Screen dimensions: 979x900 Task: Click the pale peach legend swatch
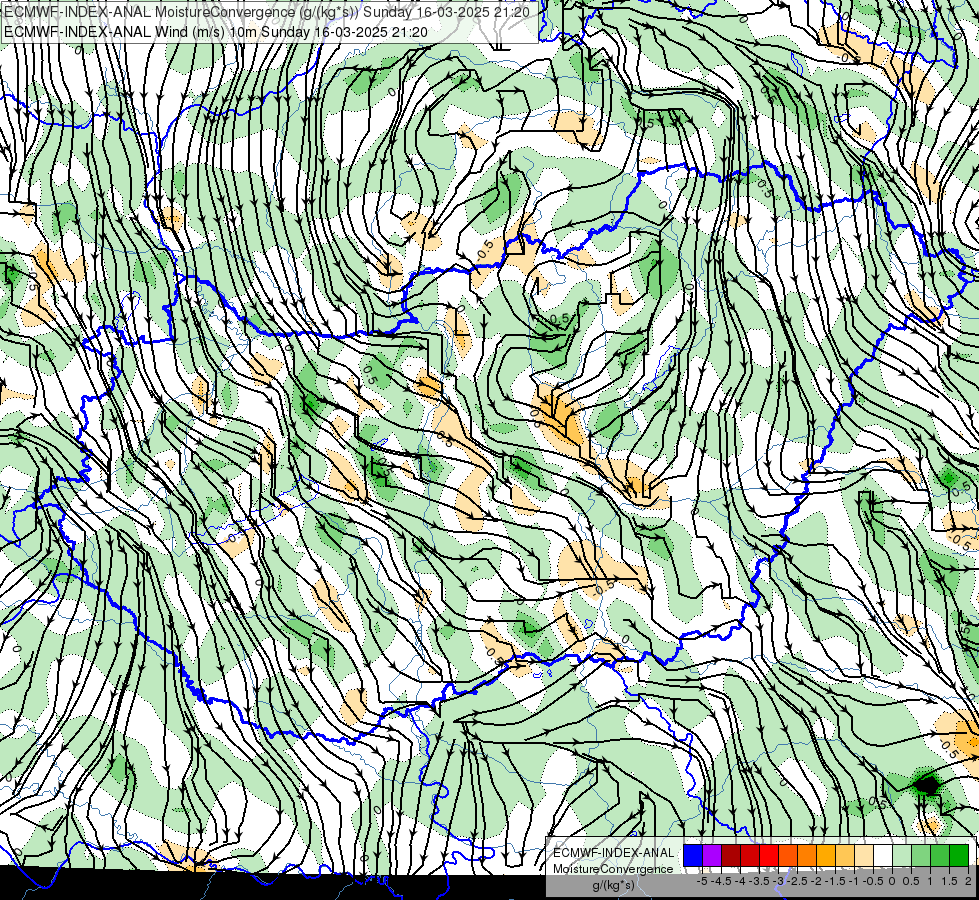tap(864, 855)
